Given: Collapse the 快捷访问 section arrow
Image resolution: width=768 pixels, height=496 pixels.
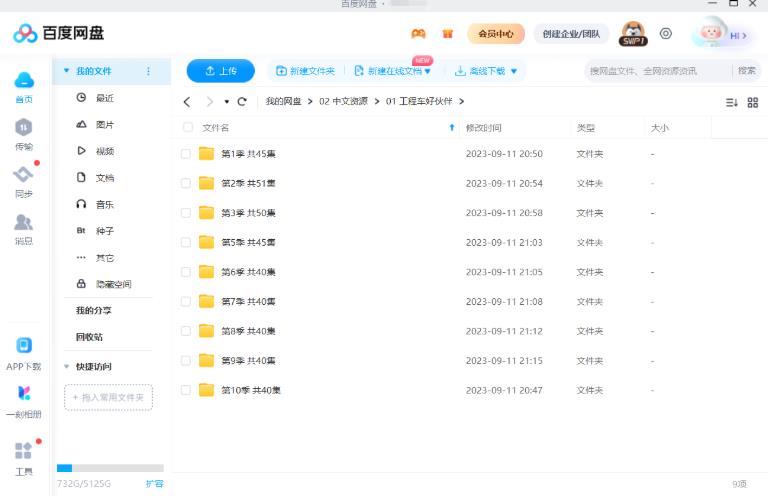Looking at the screenshot, I should [x=66, y=366].
